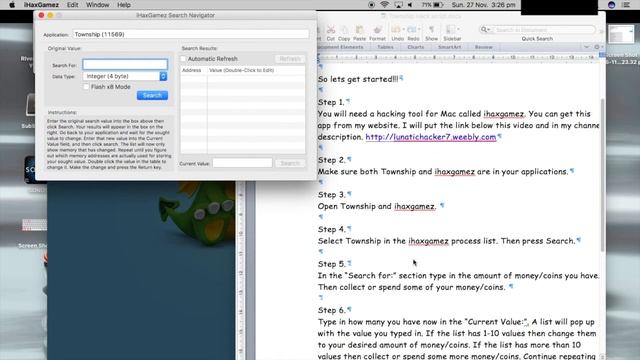Click the blue Search button
This screenshot has width=640, height=360.
click(x=152, y=95)
